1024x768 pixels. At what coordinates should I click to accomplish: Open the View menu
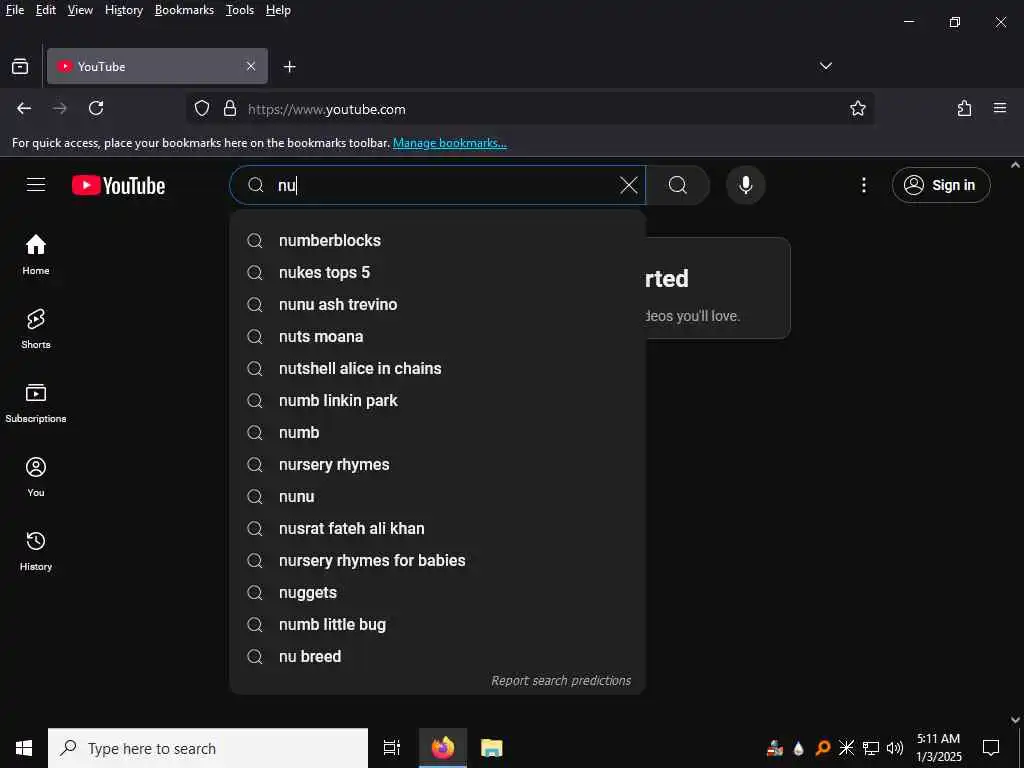click(80, 10)
